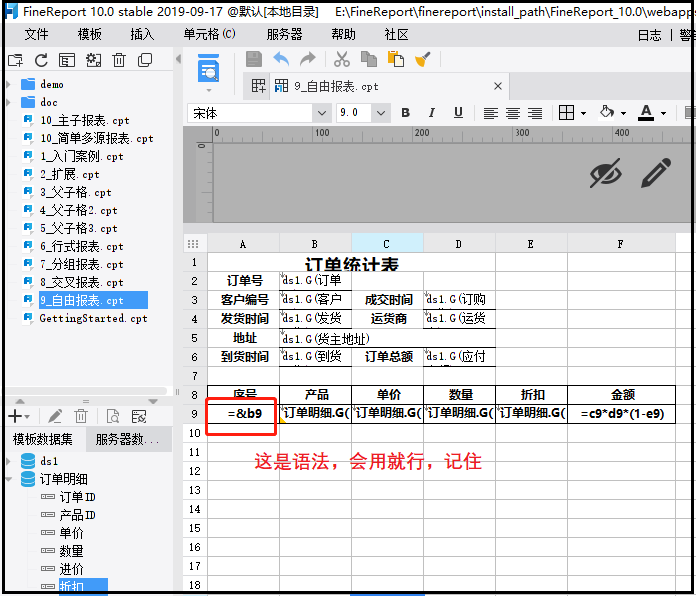The width and height of the screenshot is (696, 596).
Task: Click the font color A swatch
Action: [x=646, y=112]
